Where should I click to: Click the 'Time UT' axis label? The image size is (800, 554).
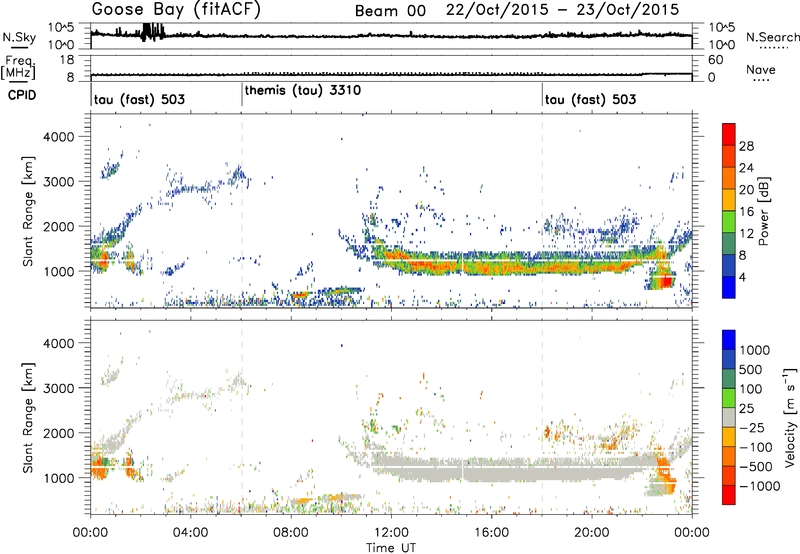tap(391, 547)
